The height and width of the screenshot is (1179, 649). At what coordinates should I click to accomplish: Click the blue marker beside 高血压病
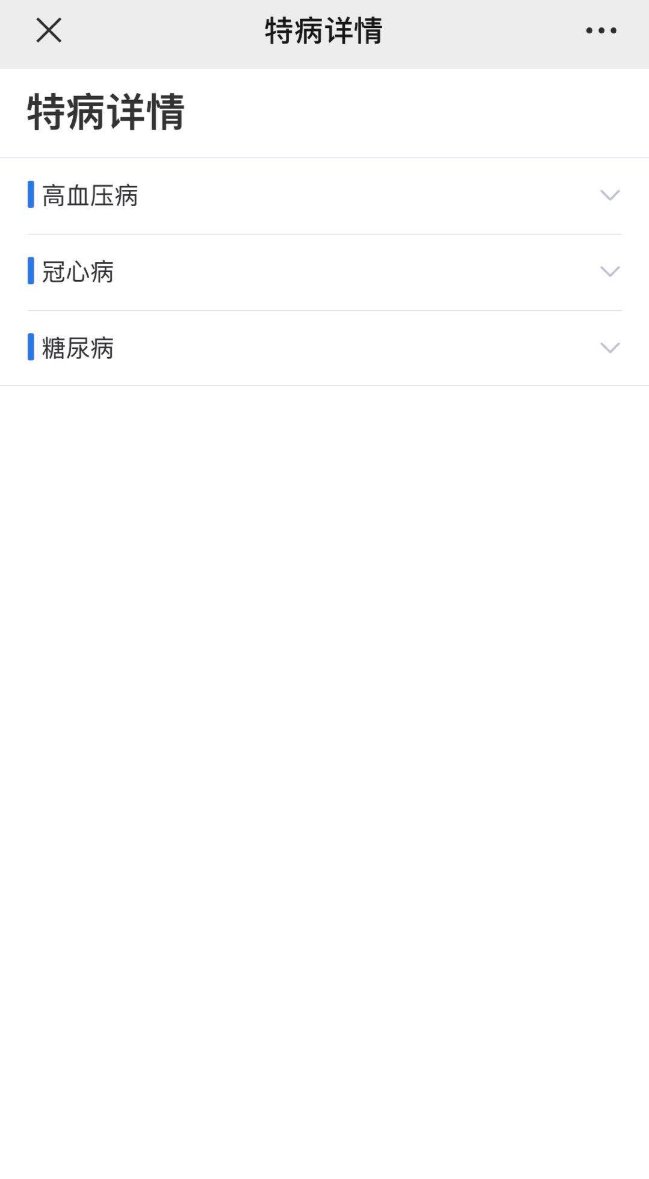tap(31, 195)
